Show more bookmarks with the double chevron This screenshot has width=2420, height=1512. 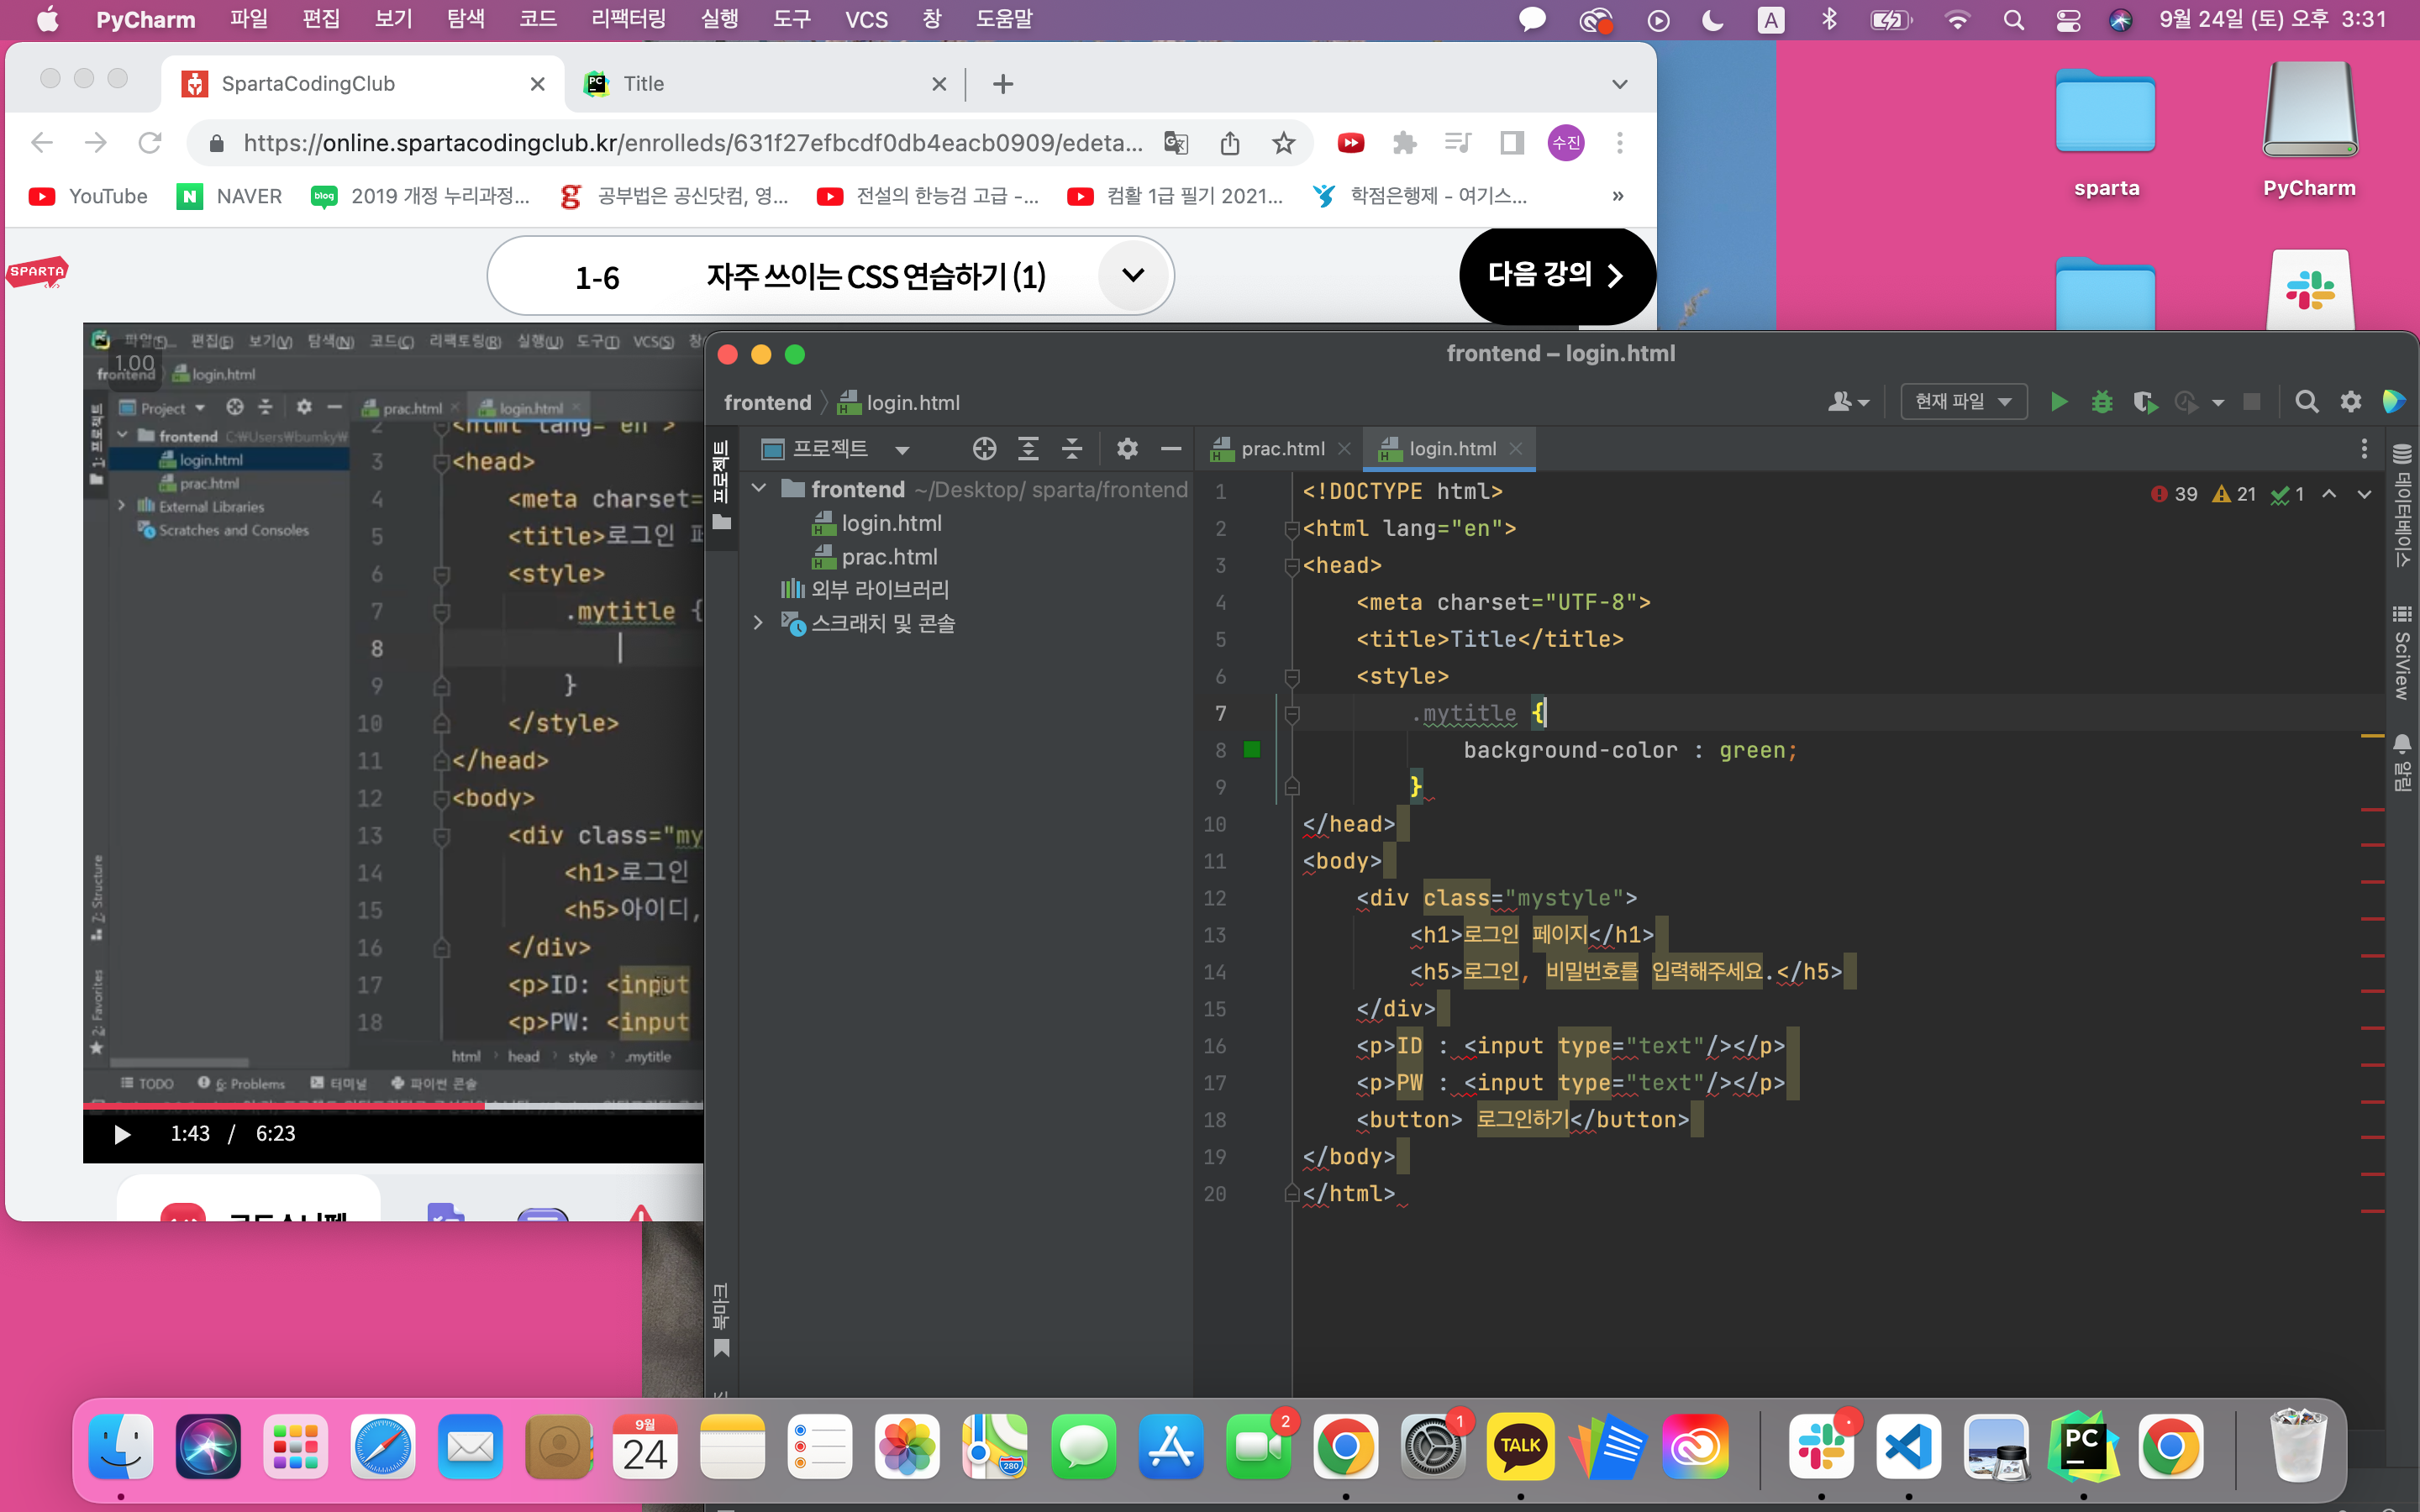tap(1618, 196)
